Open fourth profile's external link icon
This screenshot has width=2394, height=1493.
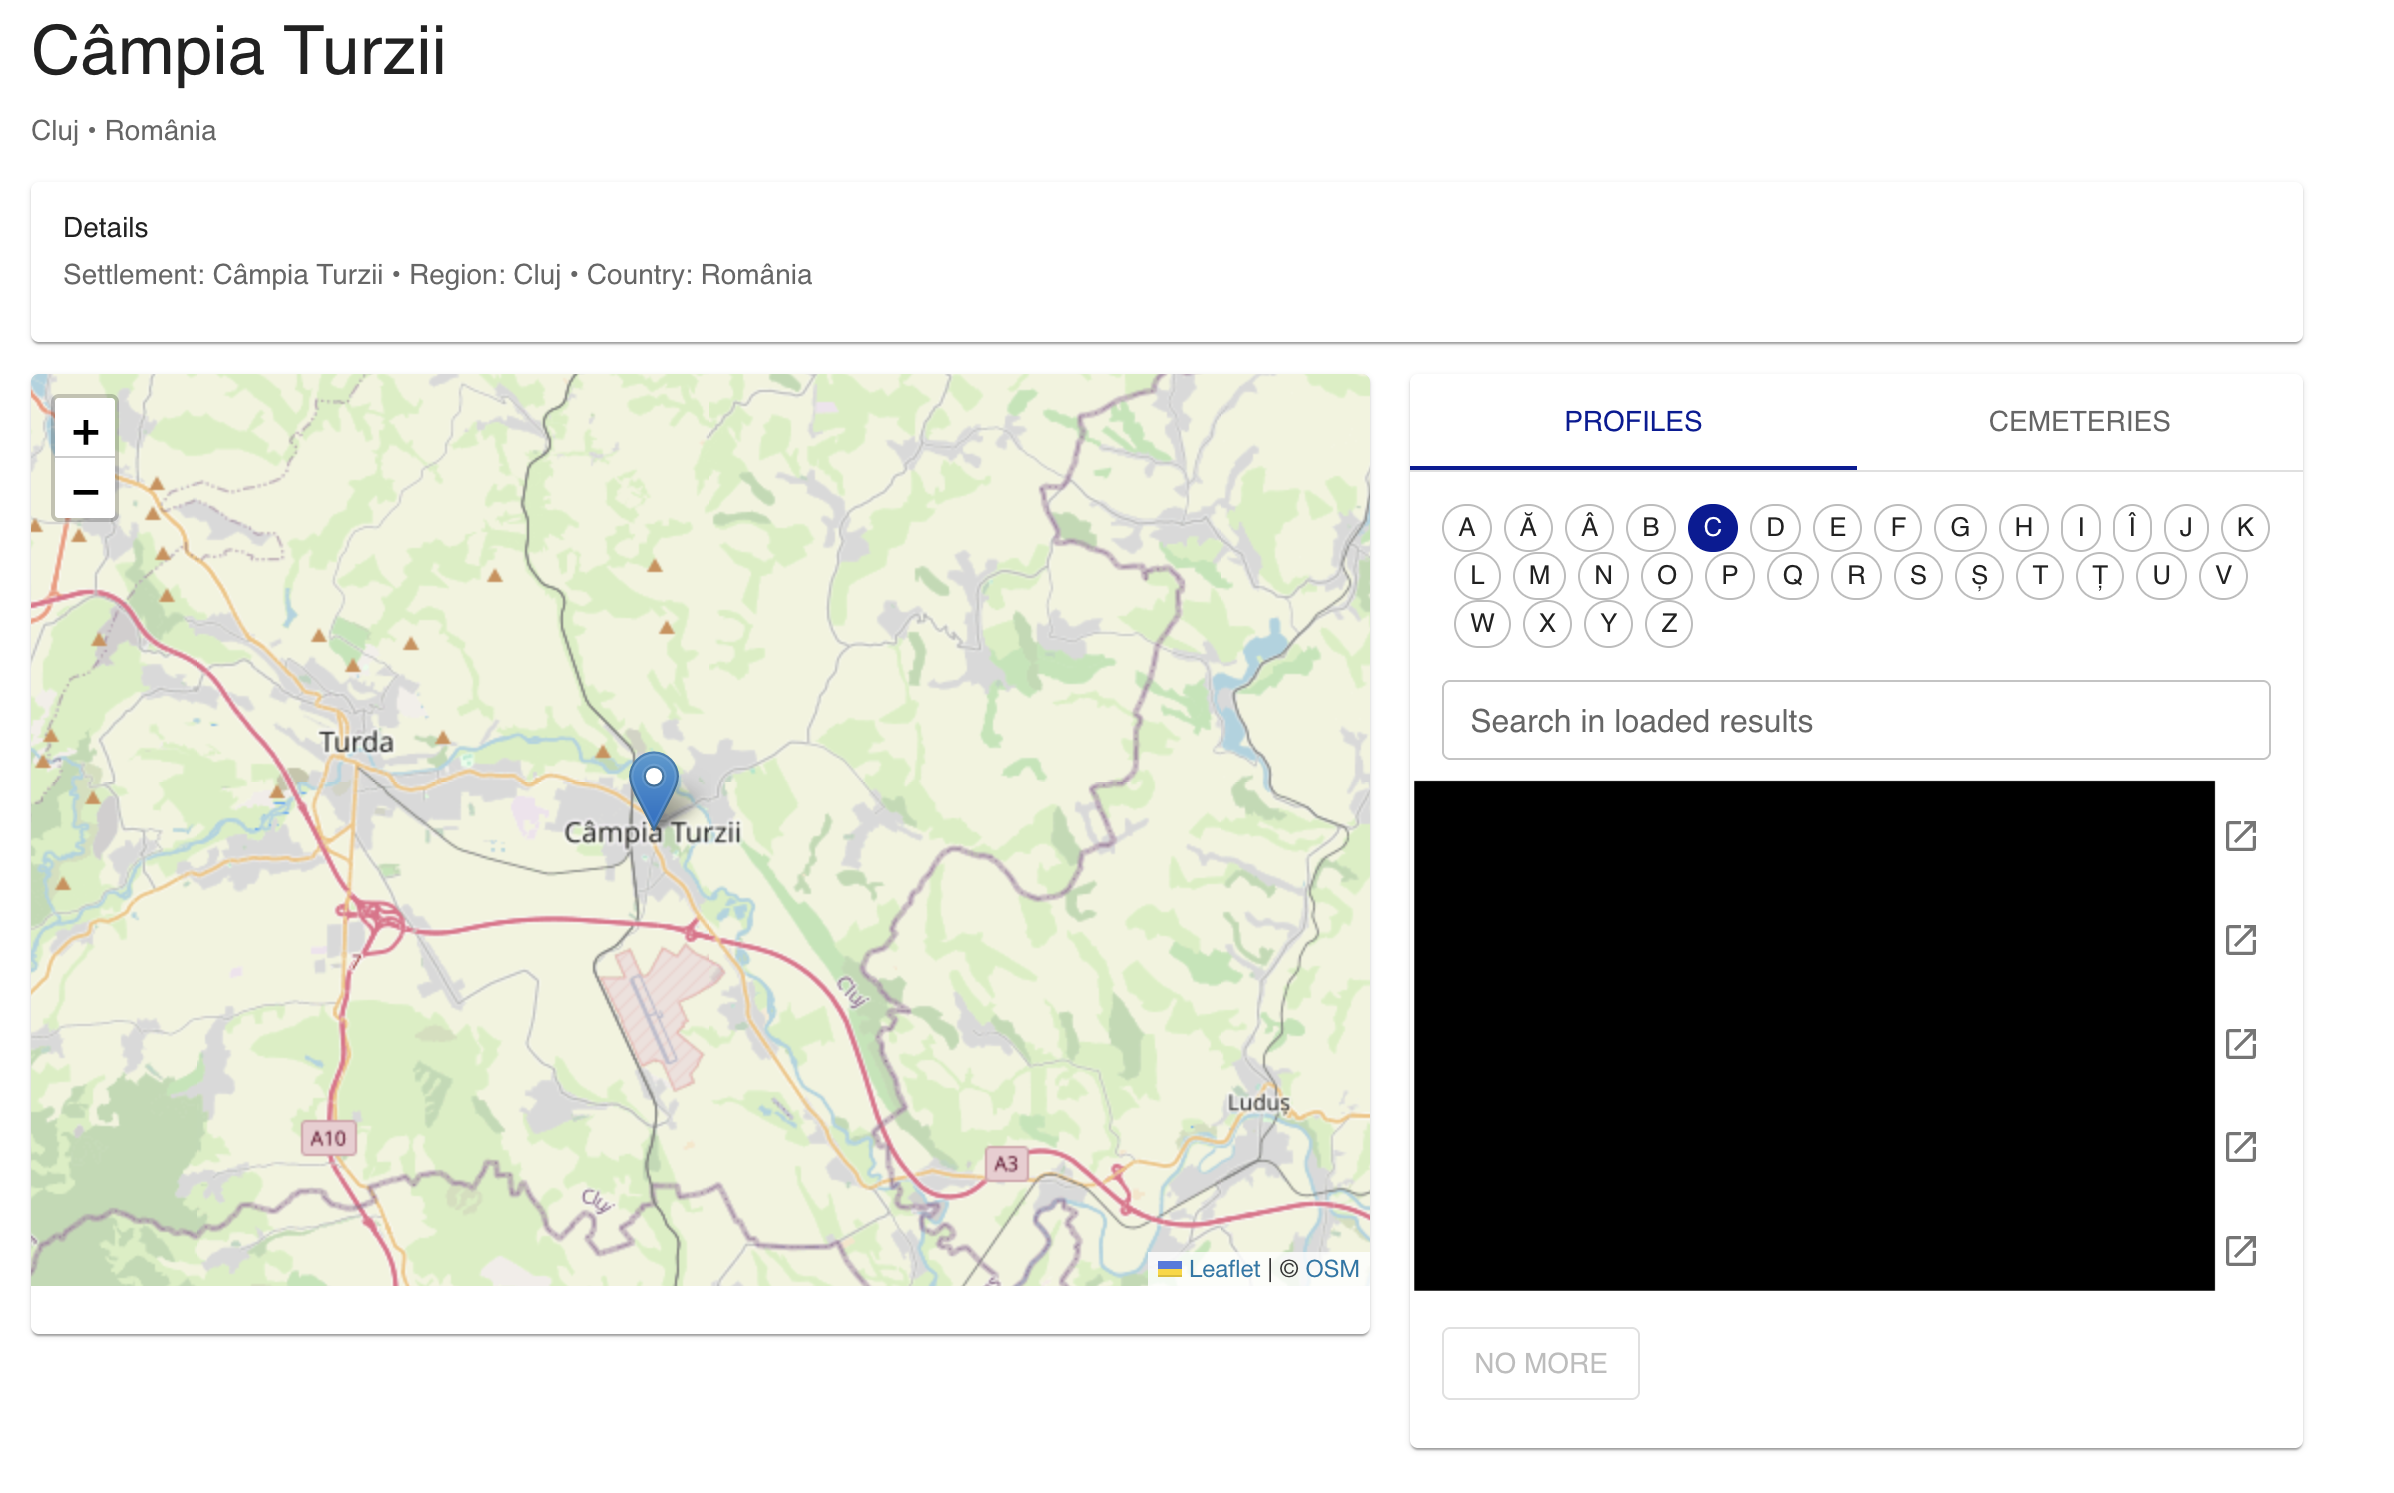tap(2240, 1147)
